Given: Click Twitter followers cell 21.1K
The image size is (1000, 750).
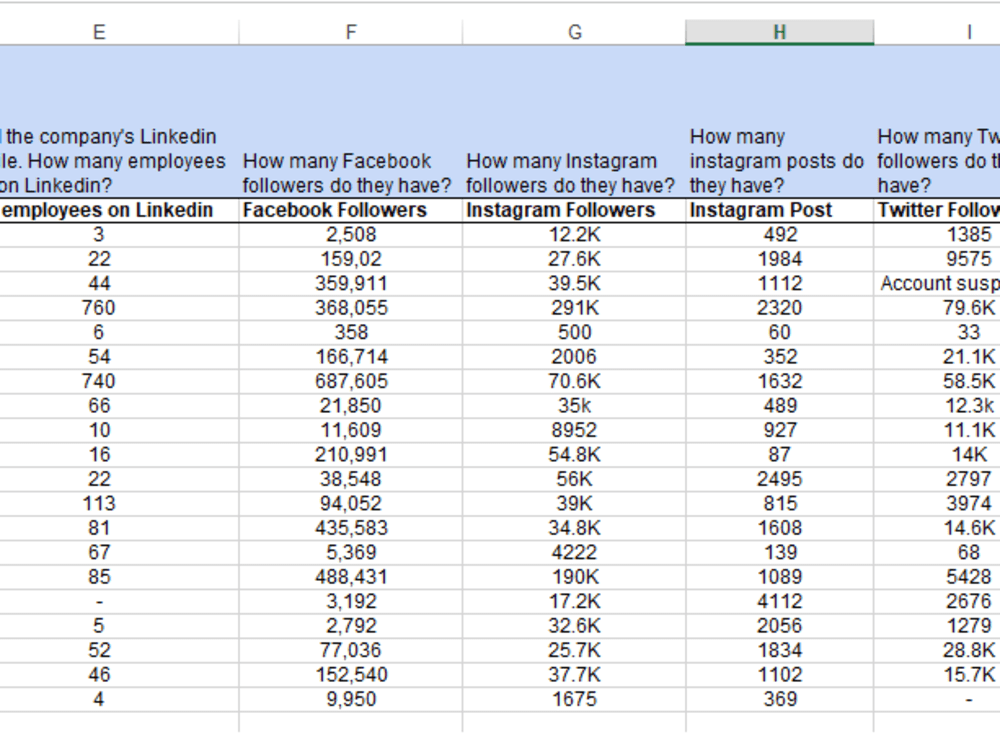Looking at the screenshot, I should [x=937, y=357].
